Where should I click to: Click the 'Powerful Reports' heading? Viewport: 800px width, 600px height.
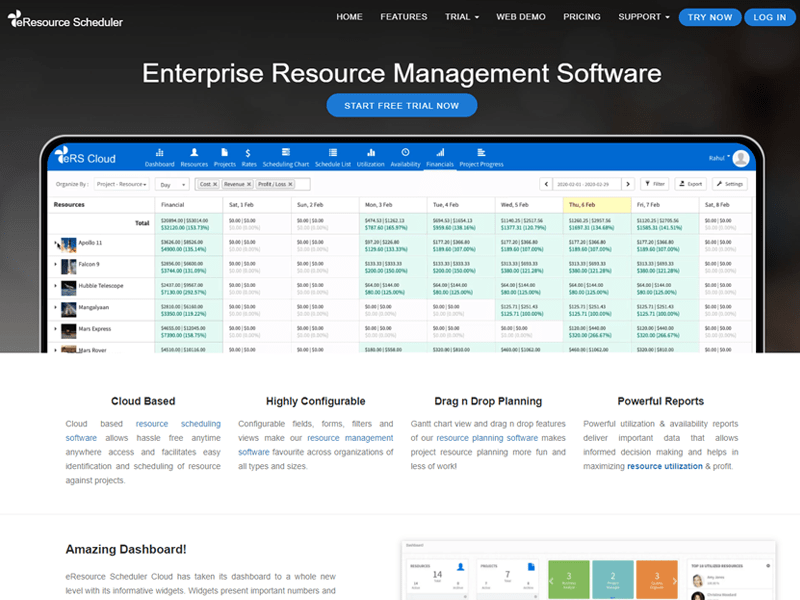pyautogui.click(x=661, y=401)
